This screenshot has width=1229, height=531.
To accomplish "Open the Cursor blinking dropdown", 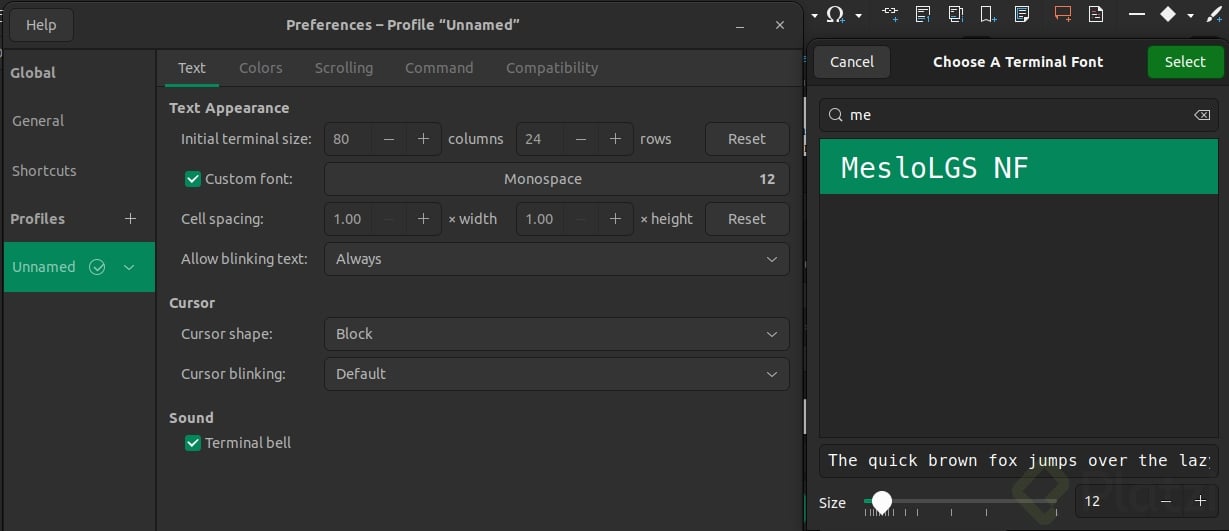I will tap(556, 374).
